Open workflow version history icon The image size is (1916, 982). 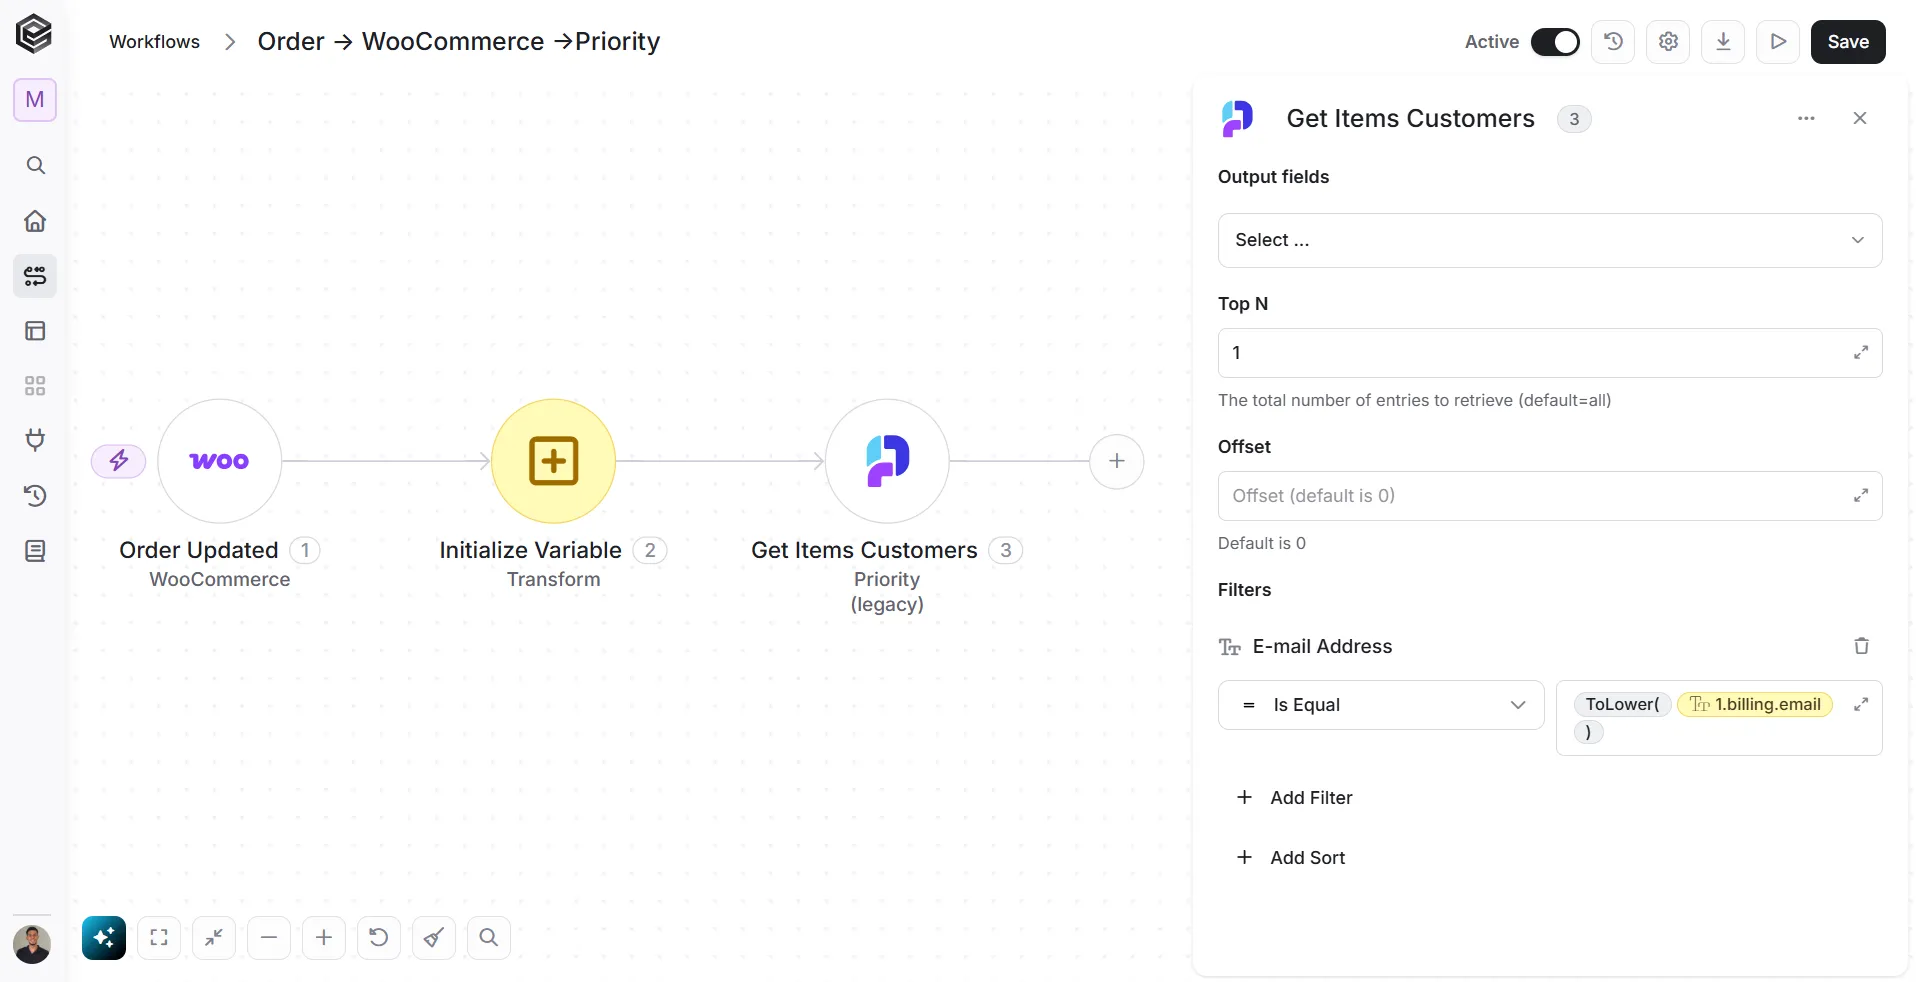1613,42
